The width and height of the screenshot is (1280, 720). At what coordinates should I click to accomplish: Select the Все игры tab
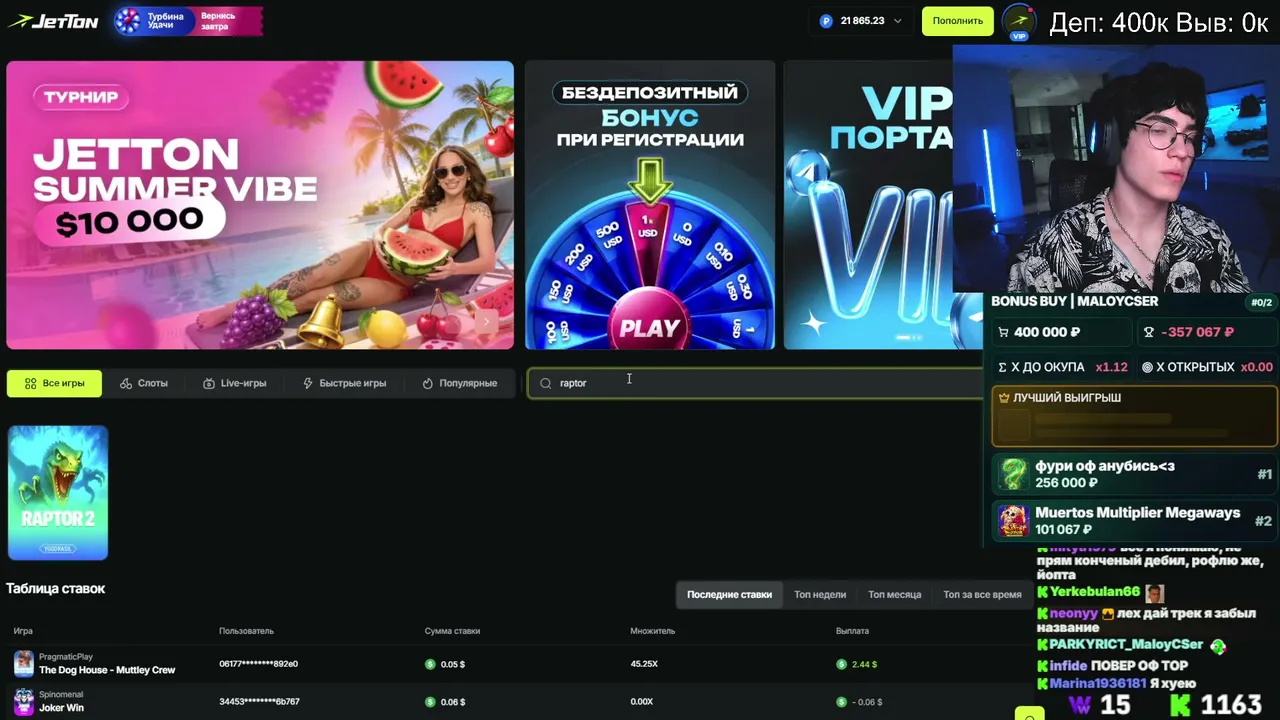[x=54, y=383]
